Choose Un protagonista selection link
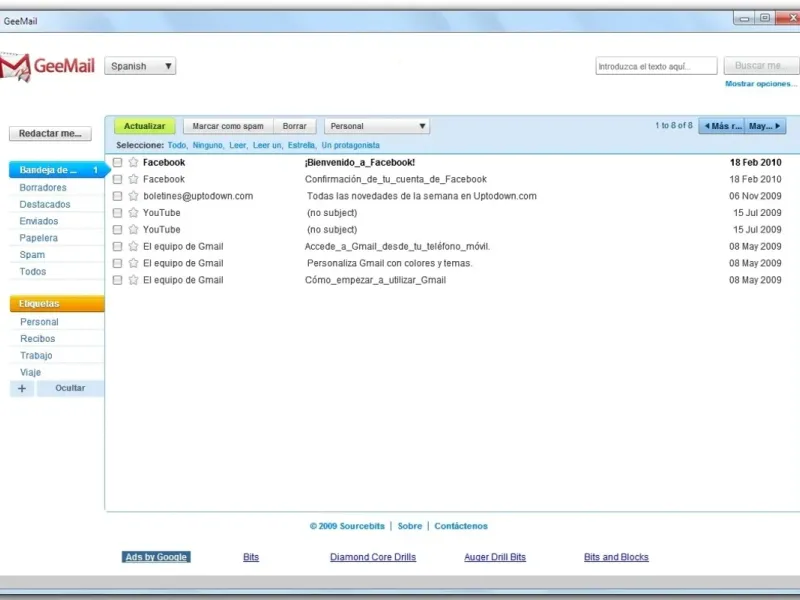This screenshot has height=600, width=800. tap(351, 145)
